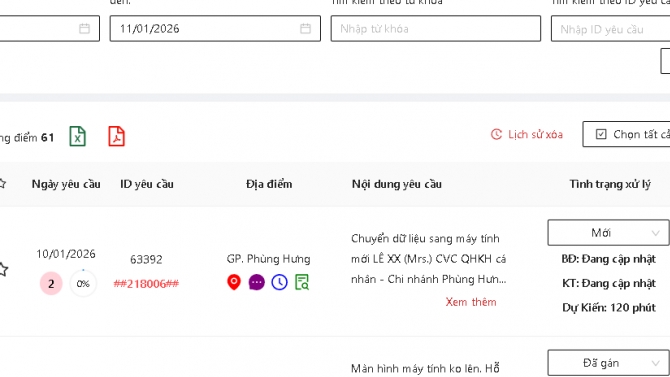The width and height of the screenshot is (670, 377).
Task: Click request date 10/01/2026
Action: [x=66, y=254]
